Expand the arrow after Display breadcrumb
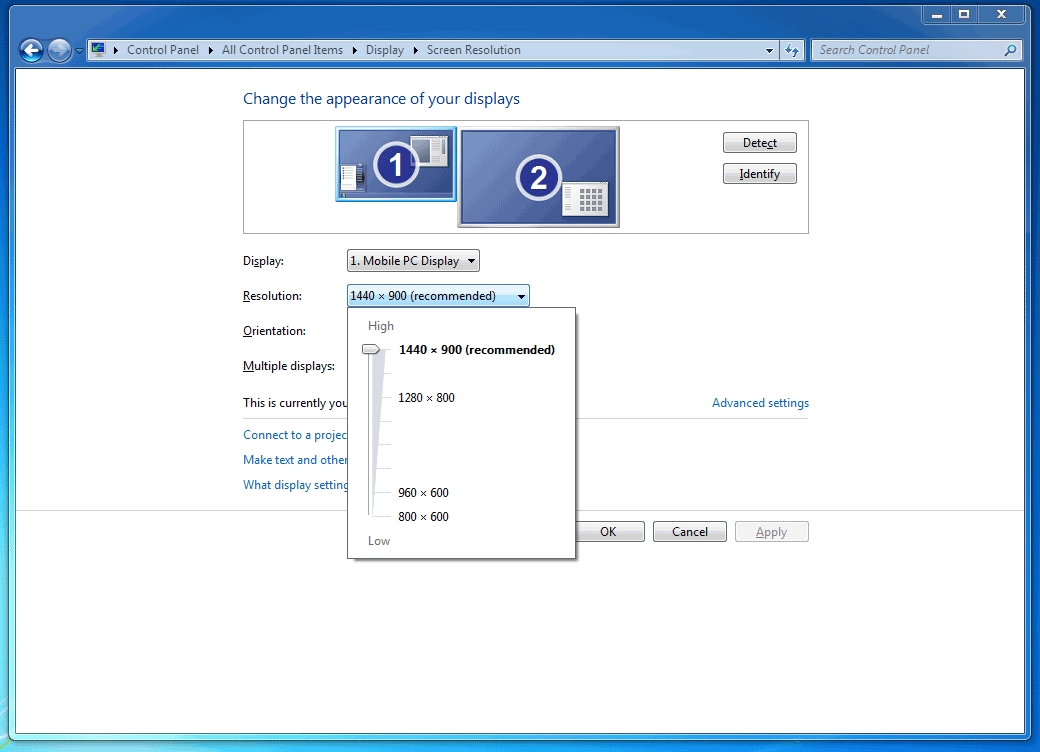Image resolution: width=1040 pixels, height=752 pixels. pos(415,50)
